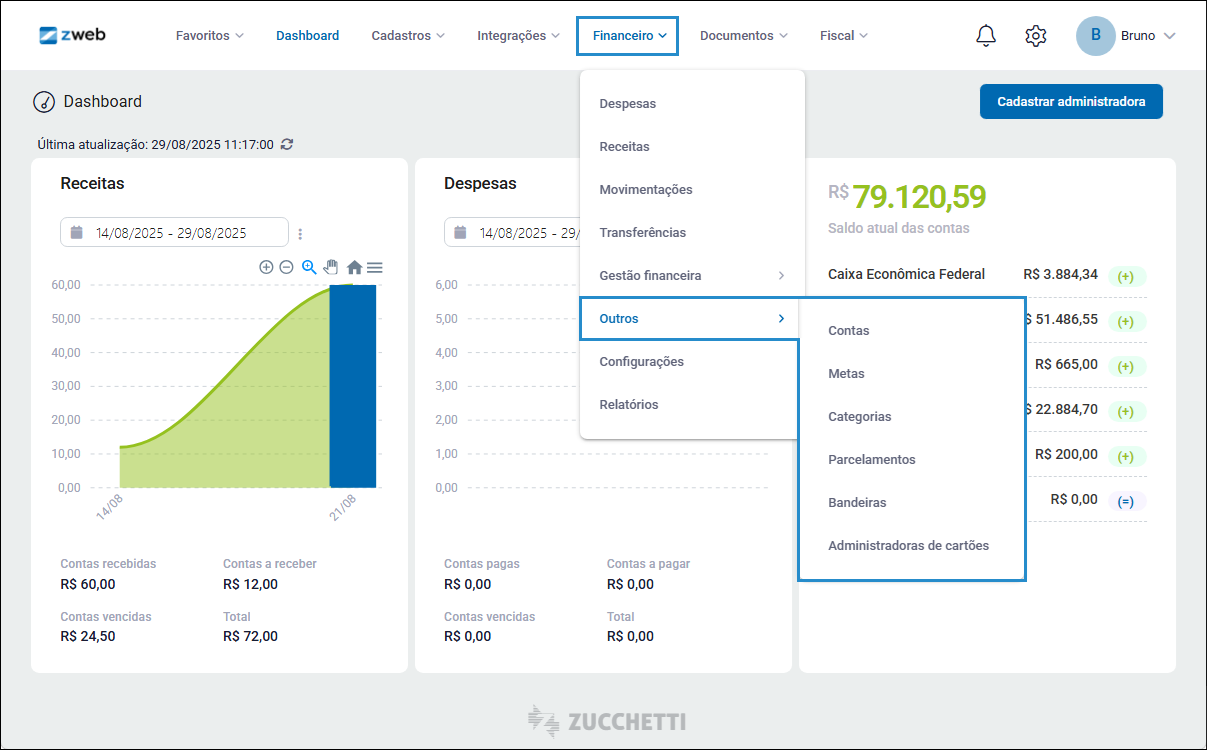The height and width of the screenshot is (750, 1207).
Task: Activate the hand panning tool on chart
Action: tap(331, 267)
